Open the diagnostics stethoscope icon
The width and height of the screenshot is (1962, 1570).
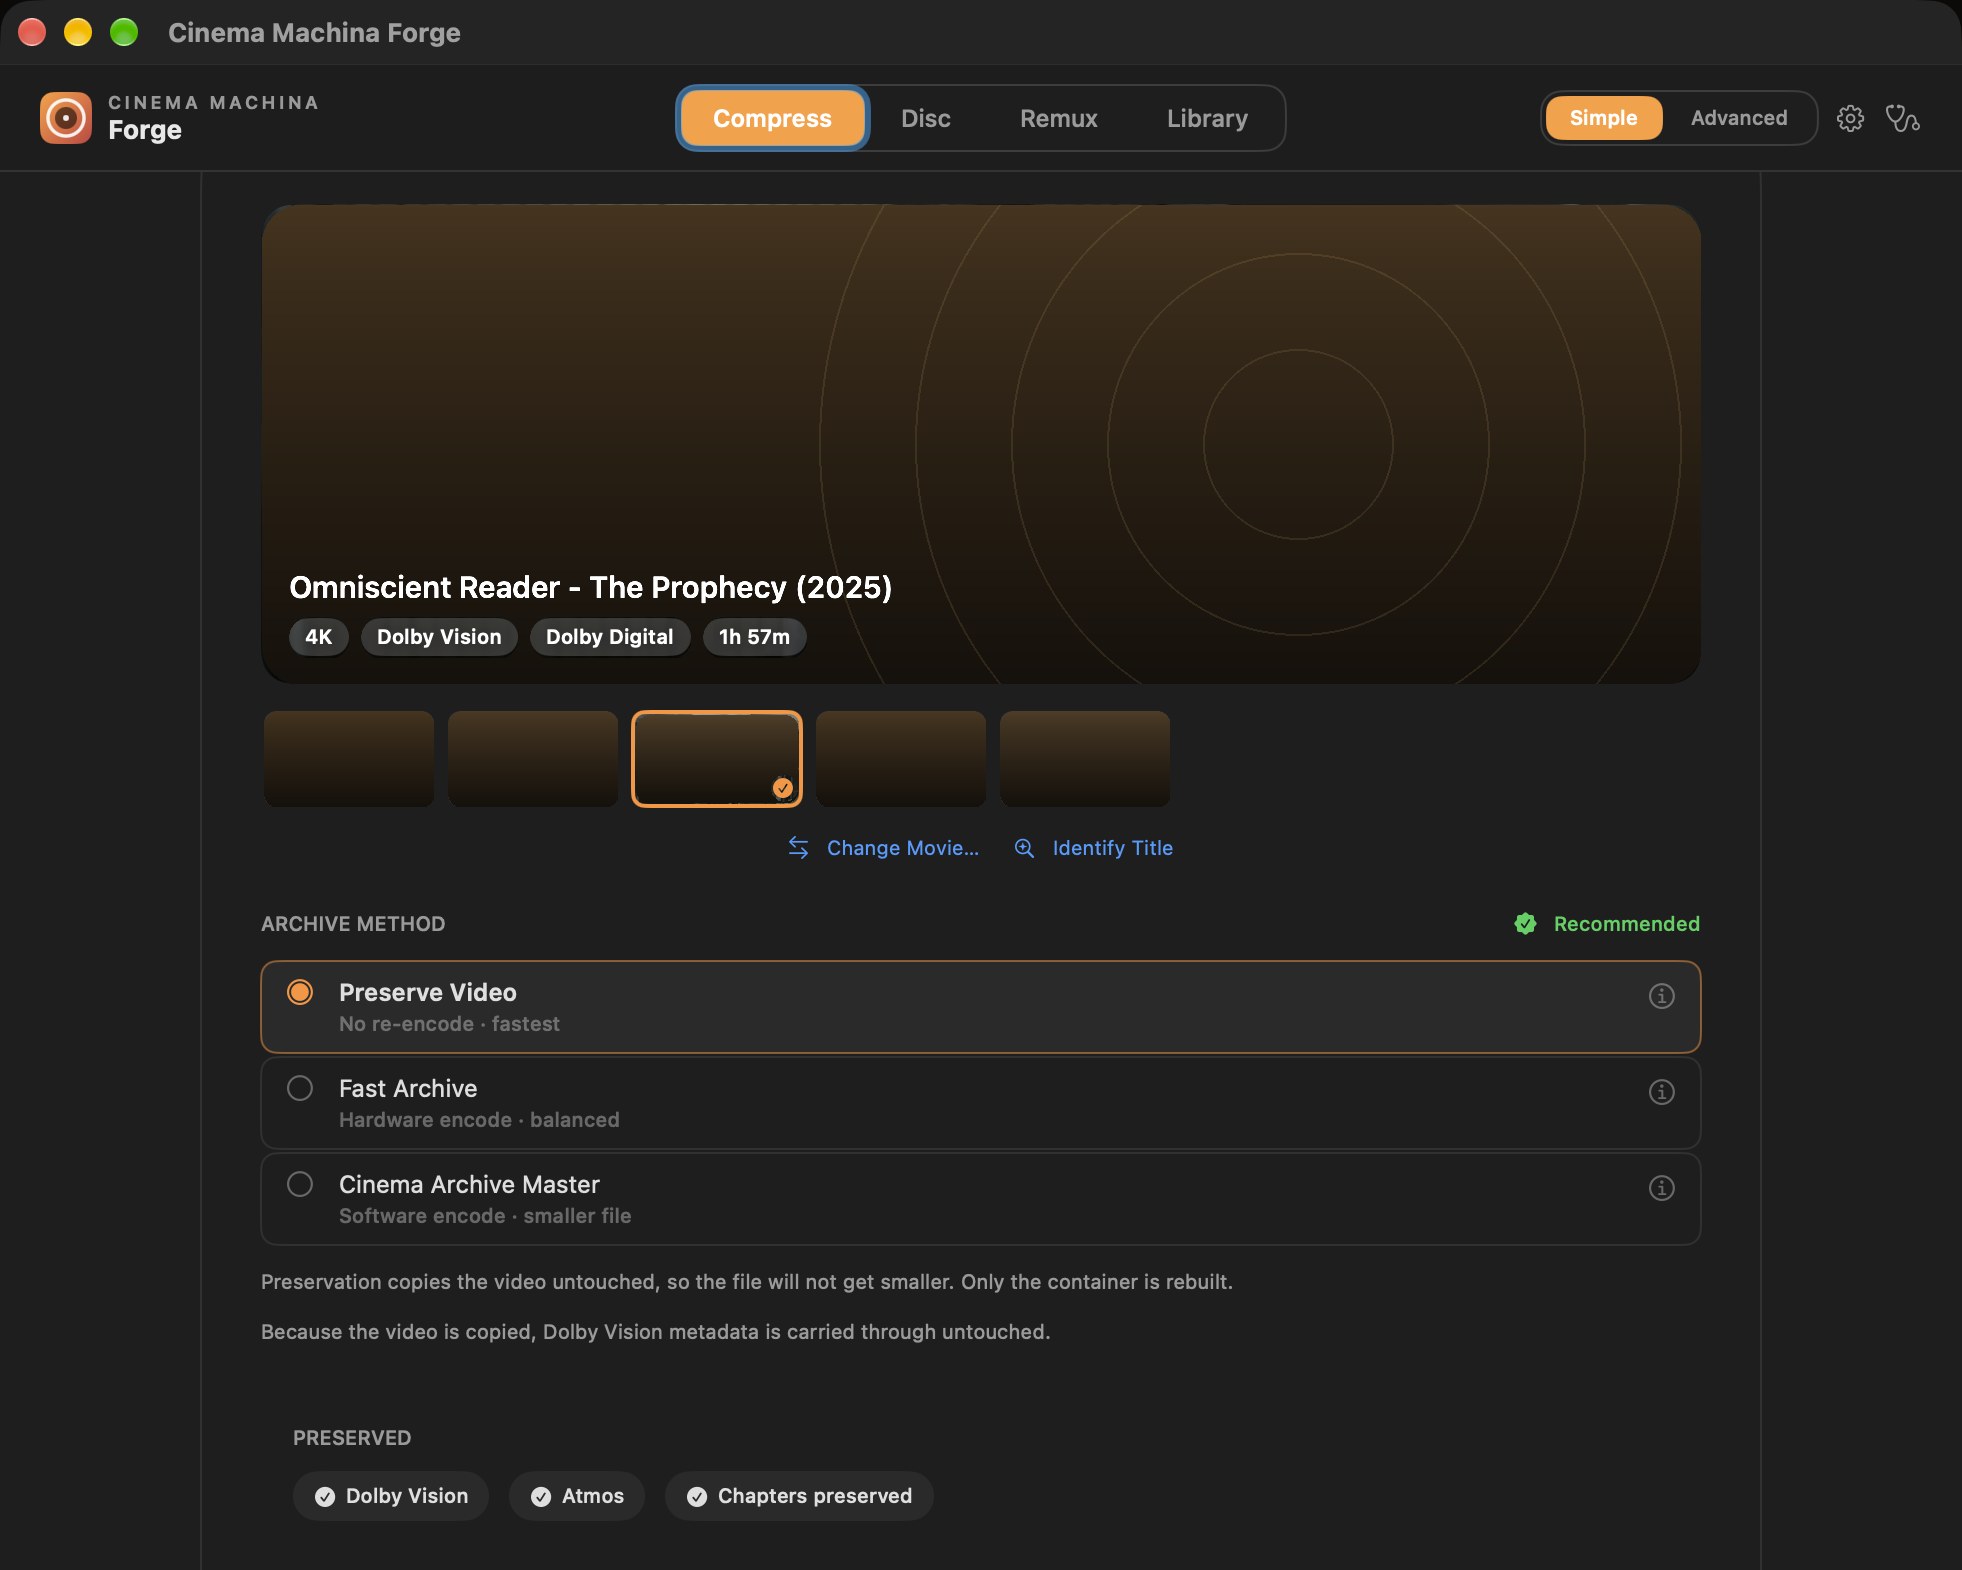(1902, 118)
